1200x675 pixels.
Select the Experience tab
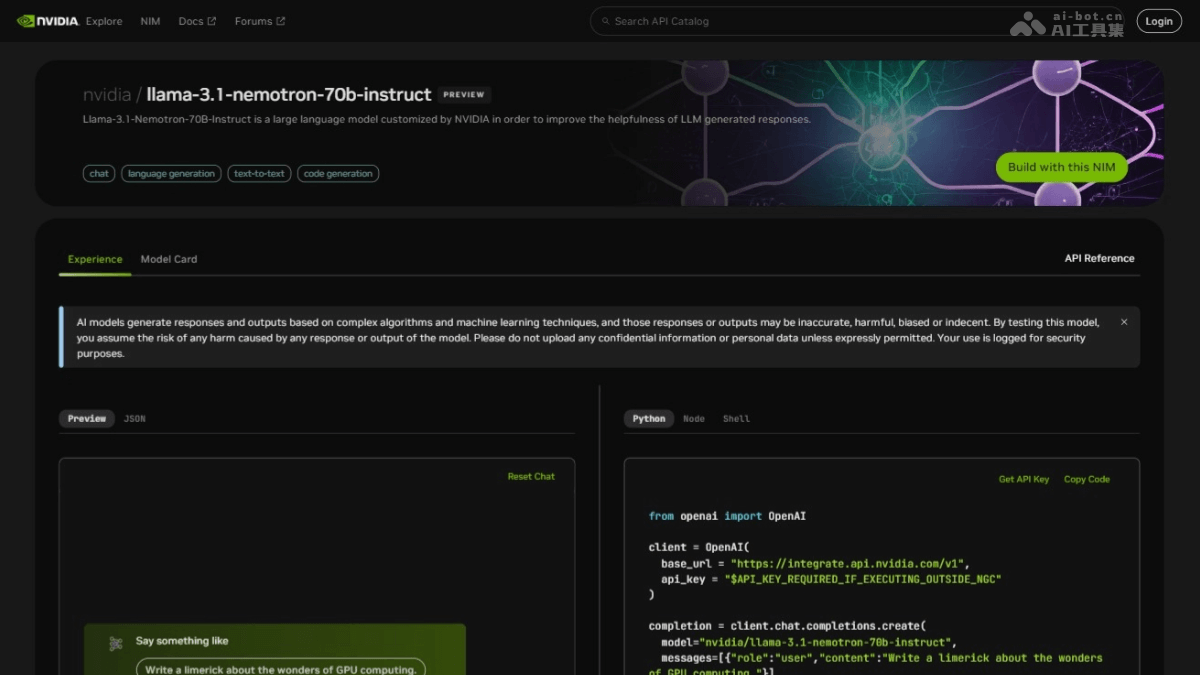(95, 259)
